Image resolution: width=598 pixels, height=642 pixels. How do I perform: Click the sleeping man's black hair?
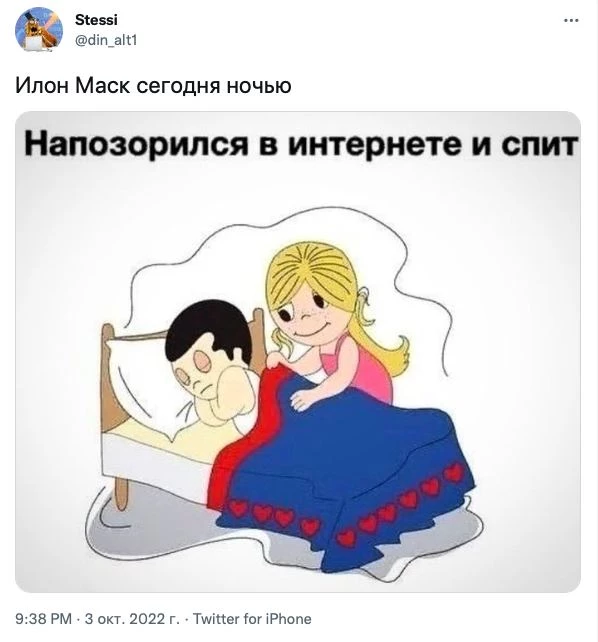(209, 330)
